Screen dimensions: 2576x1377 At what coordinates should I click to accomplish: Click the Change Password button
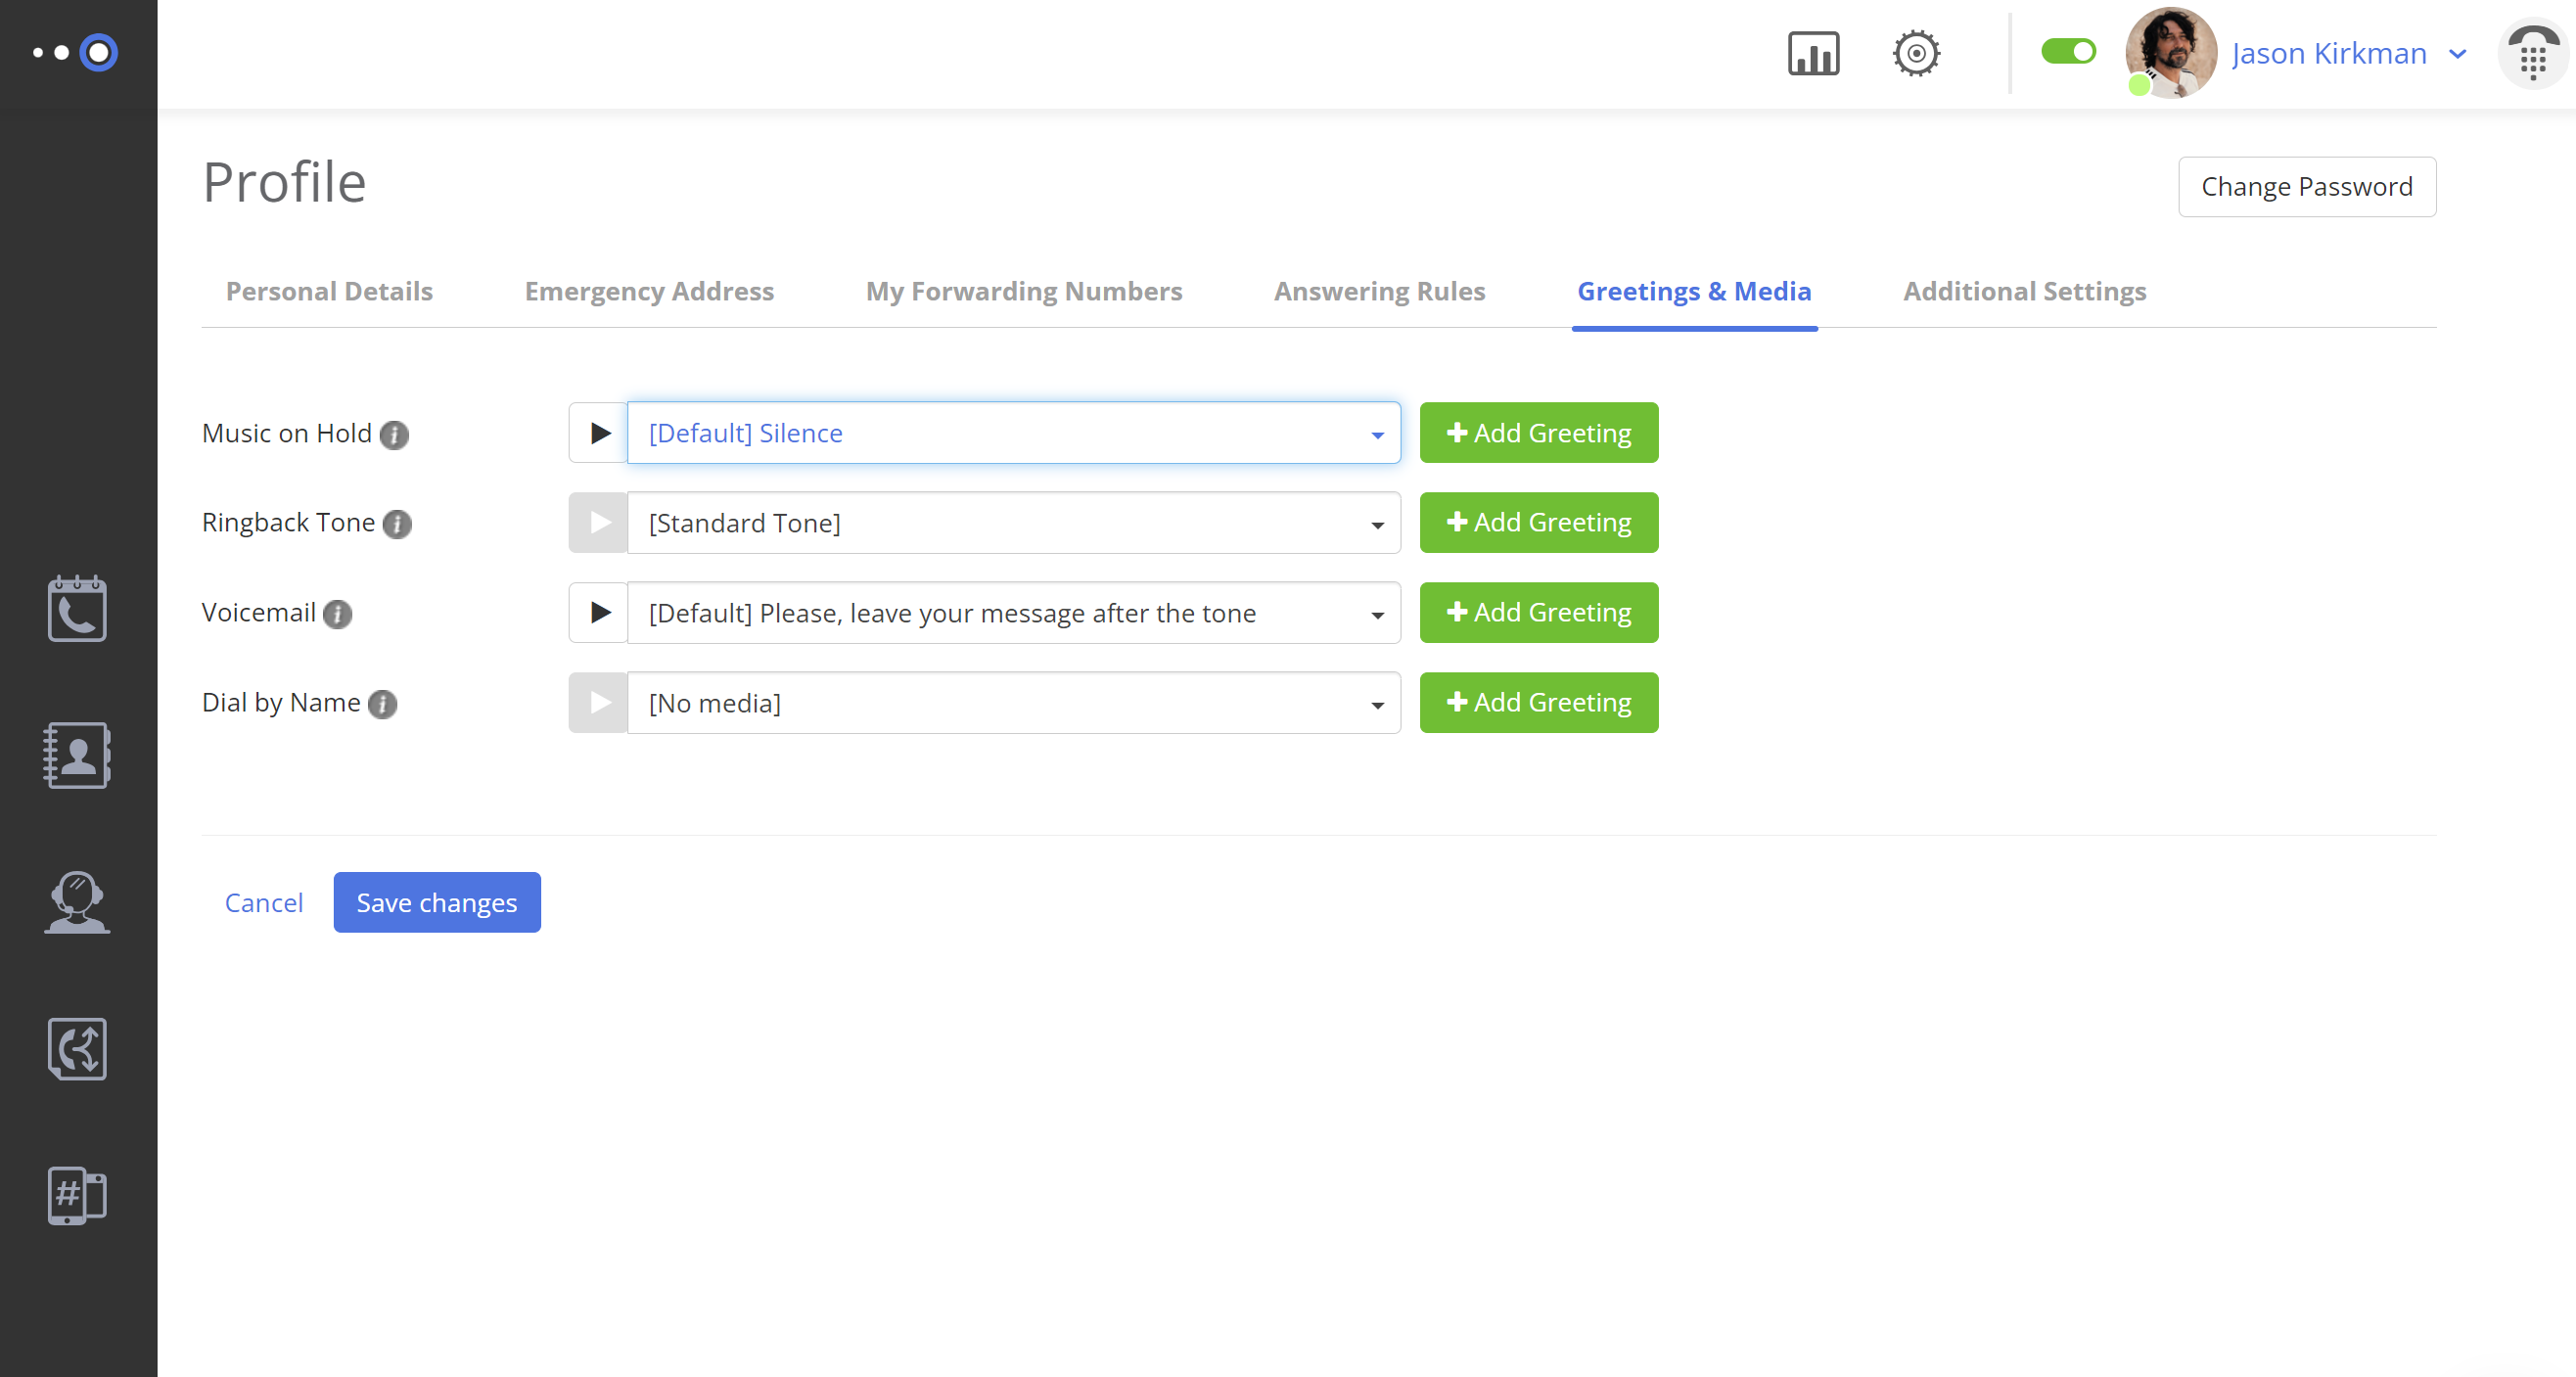pos(2307,187)
